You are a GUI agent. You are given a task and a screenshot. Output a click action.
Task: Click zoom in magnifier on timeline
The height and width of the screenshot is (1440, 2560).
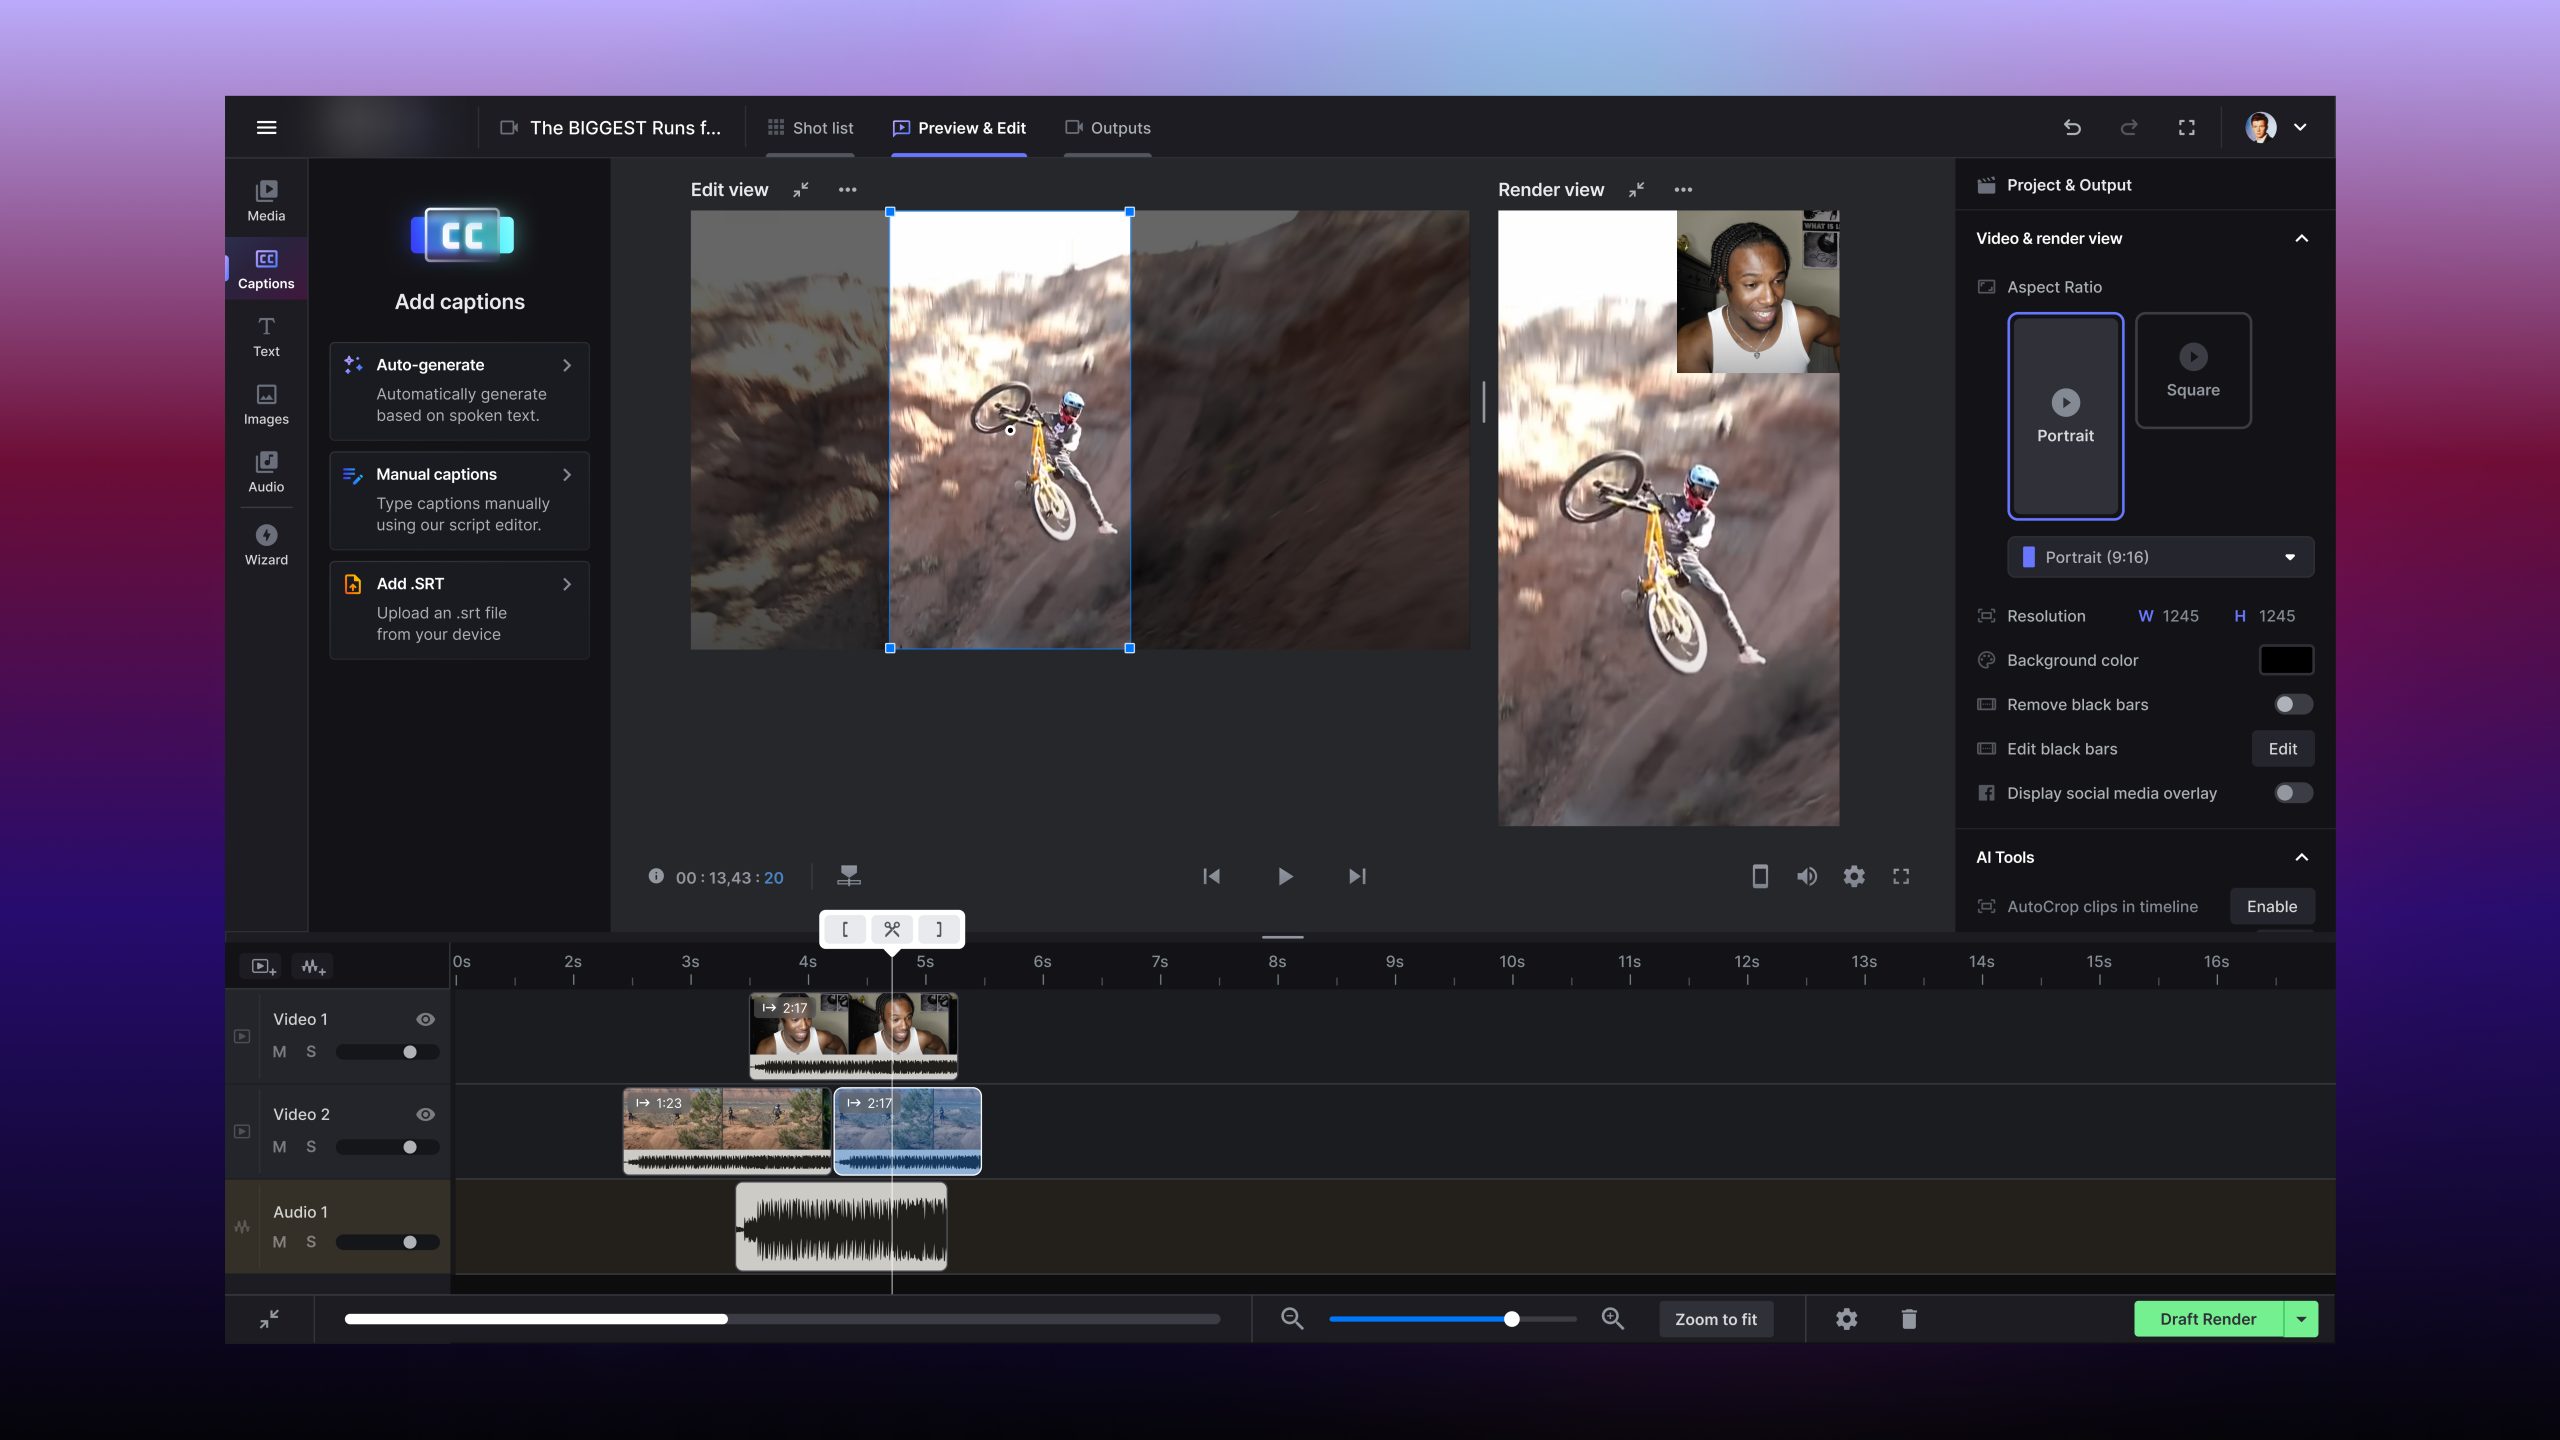pos(1612,1319)
